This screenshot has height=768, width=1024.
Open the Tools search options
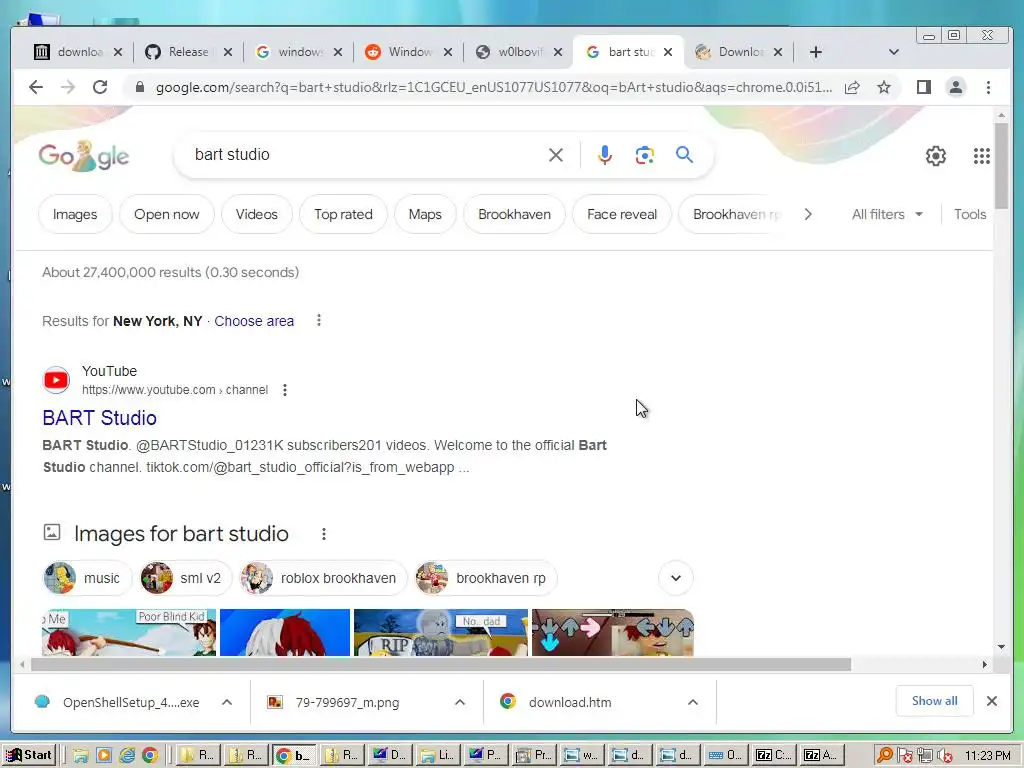tap(970, 214)
